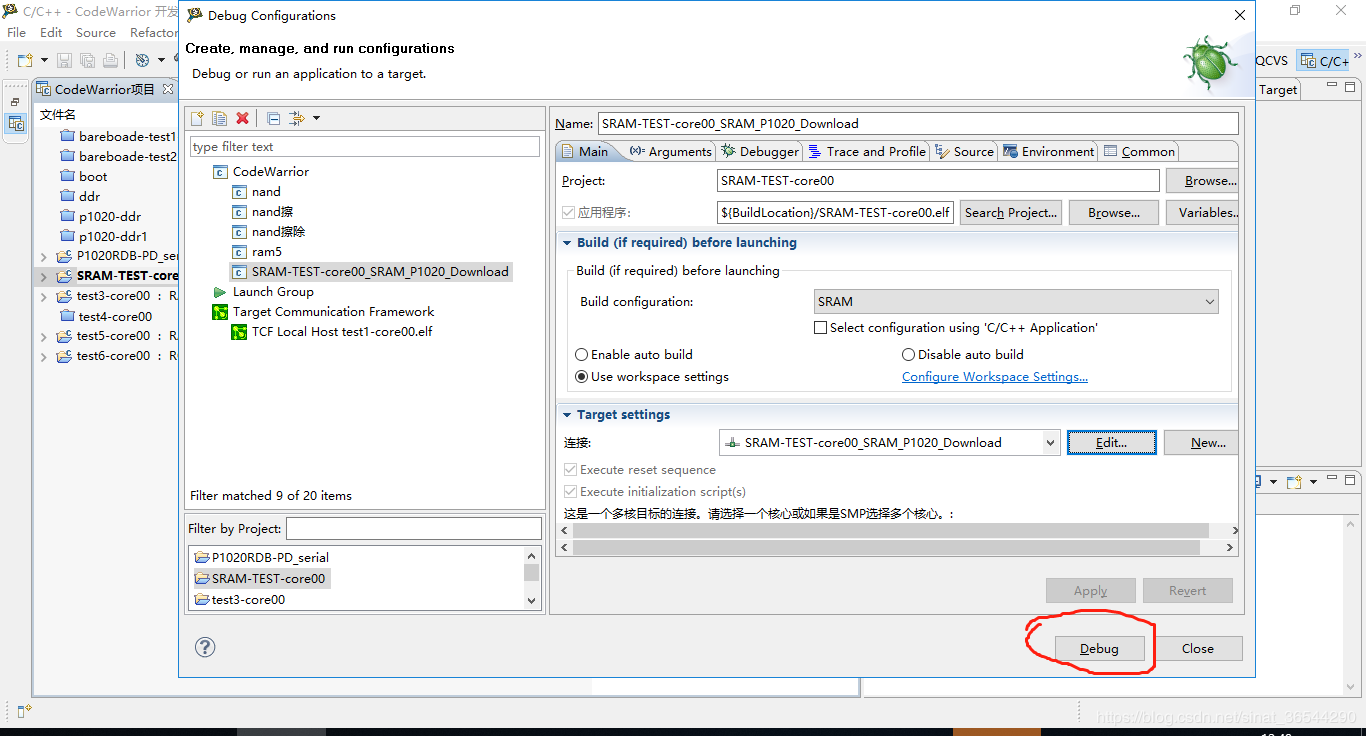Select the ram5 launch configuration
The width and height of the screenshot is (1366, 736).
point(266,252)
